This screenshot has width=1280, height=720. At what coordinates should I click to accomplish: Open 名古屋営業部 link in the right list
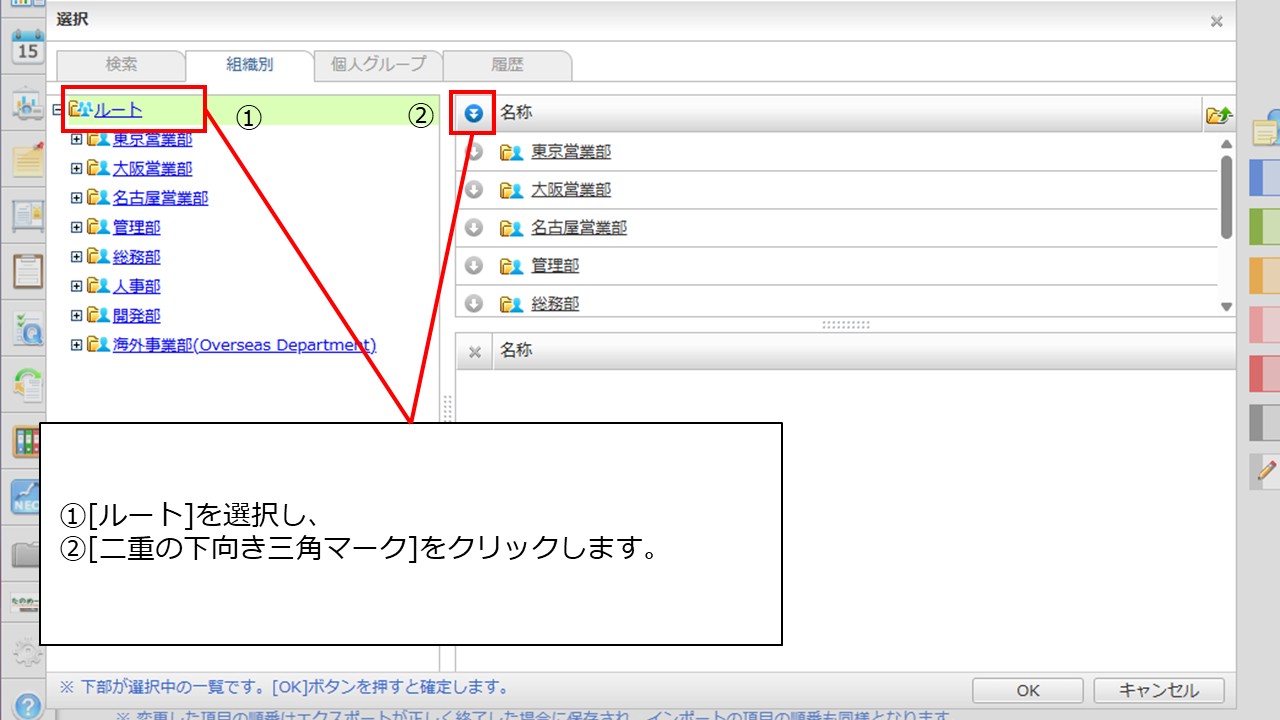pos(579,228)
